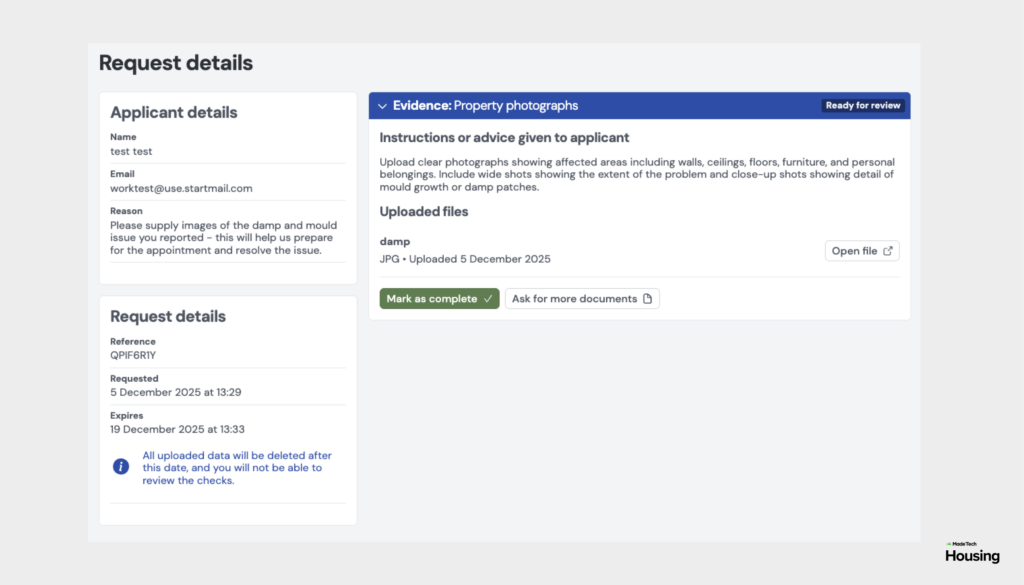Click the checkmark icon on Mark as complete
The height and width of the screenshot is (585, 1024).
point(488,298)
